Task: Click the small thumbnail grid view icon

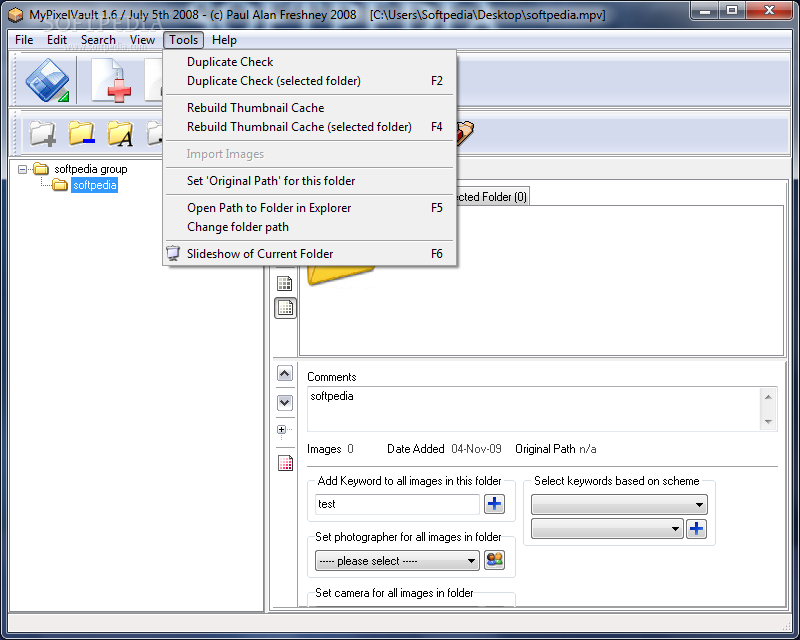Action: click(x=285, y=308)
